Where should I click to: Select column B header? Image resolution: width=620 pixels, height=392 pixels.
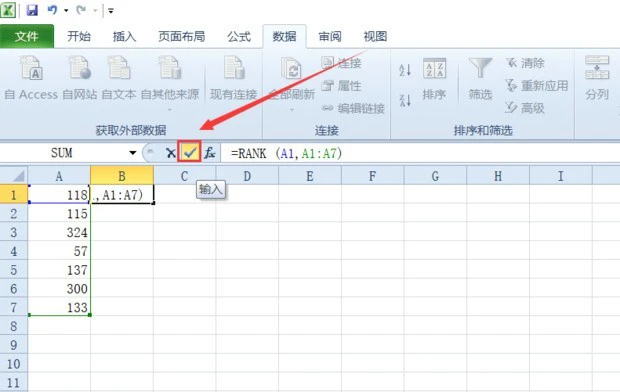tap(122, 176)
